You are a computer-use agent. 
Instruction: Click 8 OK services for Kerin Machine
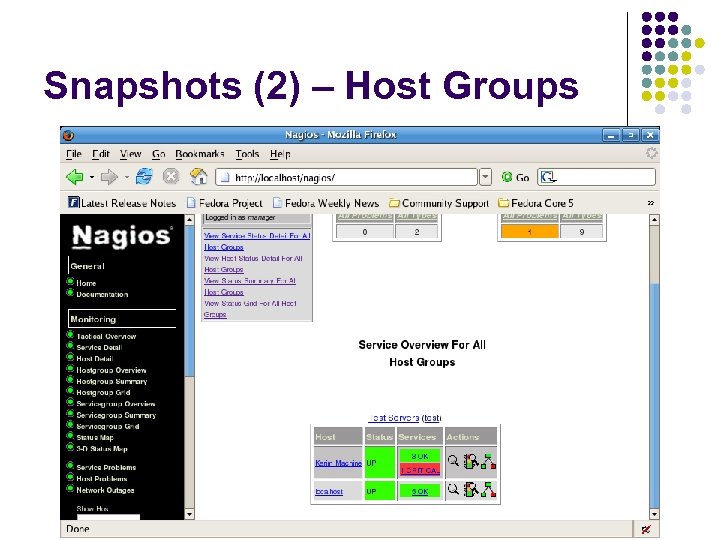(420, 456)
